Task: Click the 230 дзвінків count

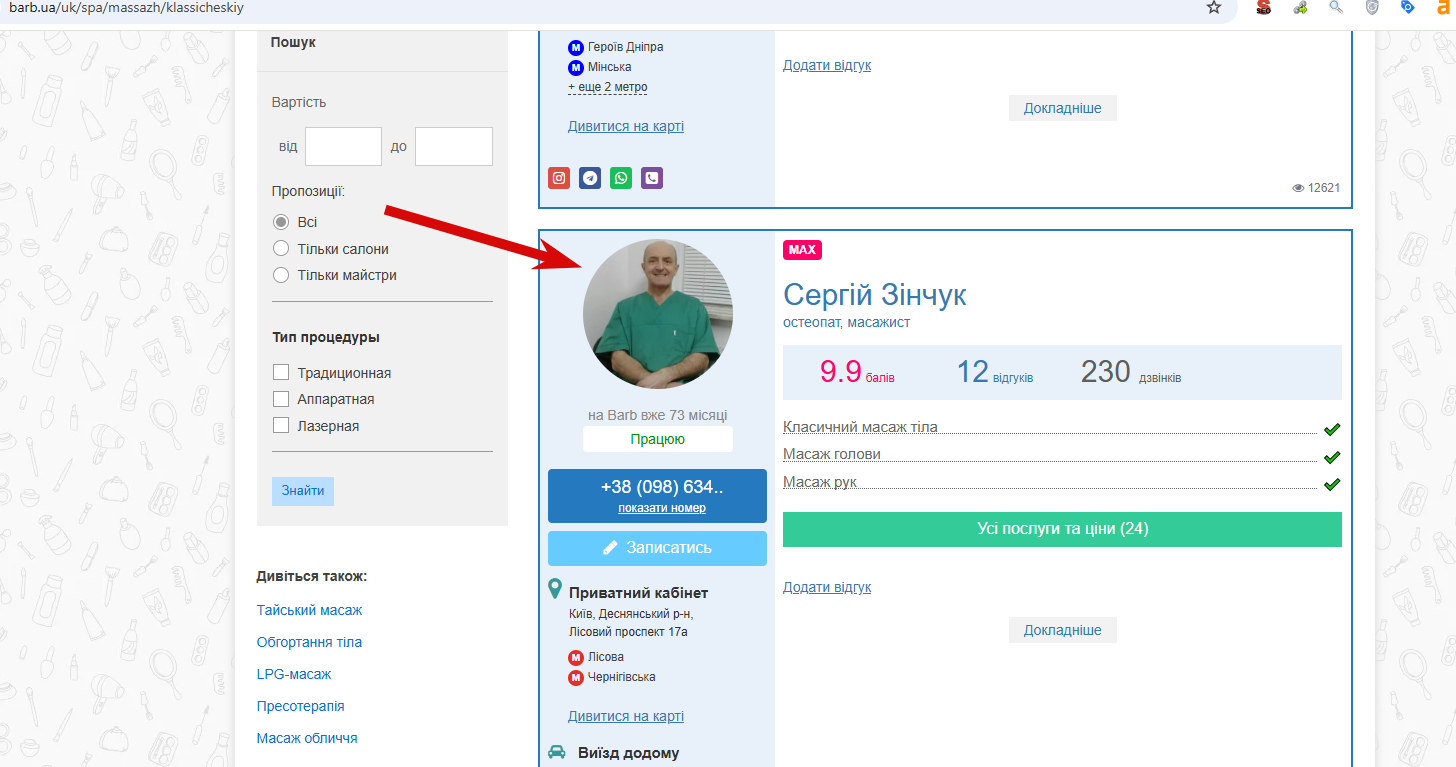Action: pos(1131,372)
